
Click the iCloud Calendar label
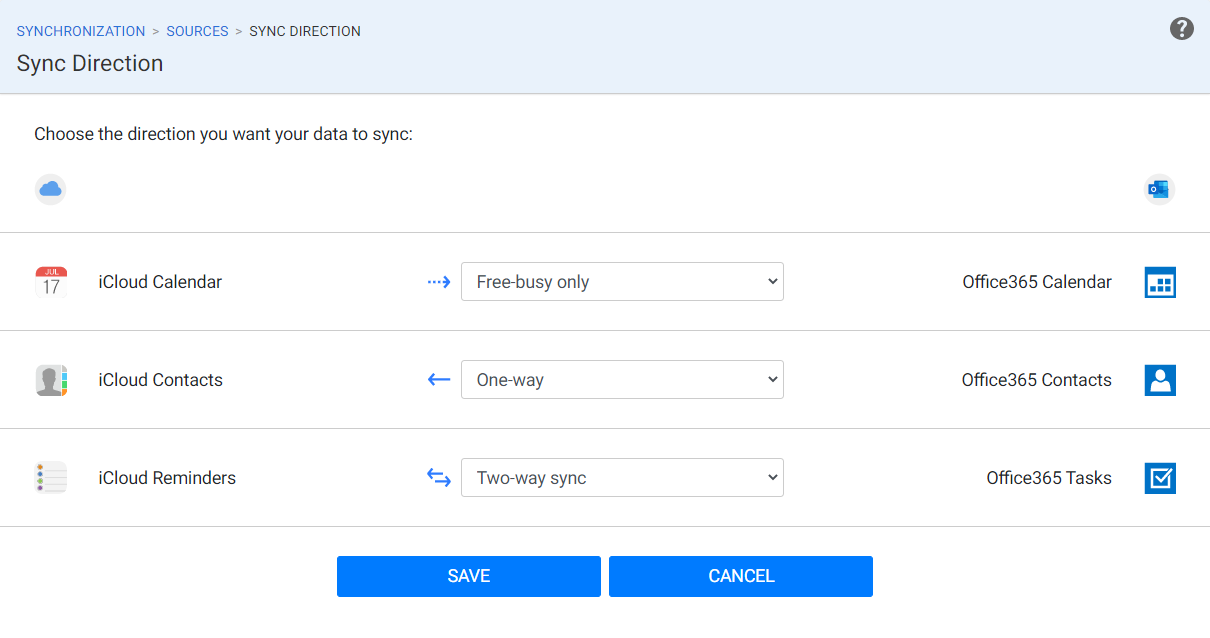(160, 282)
